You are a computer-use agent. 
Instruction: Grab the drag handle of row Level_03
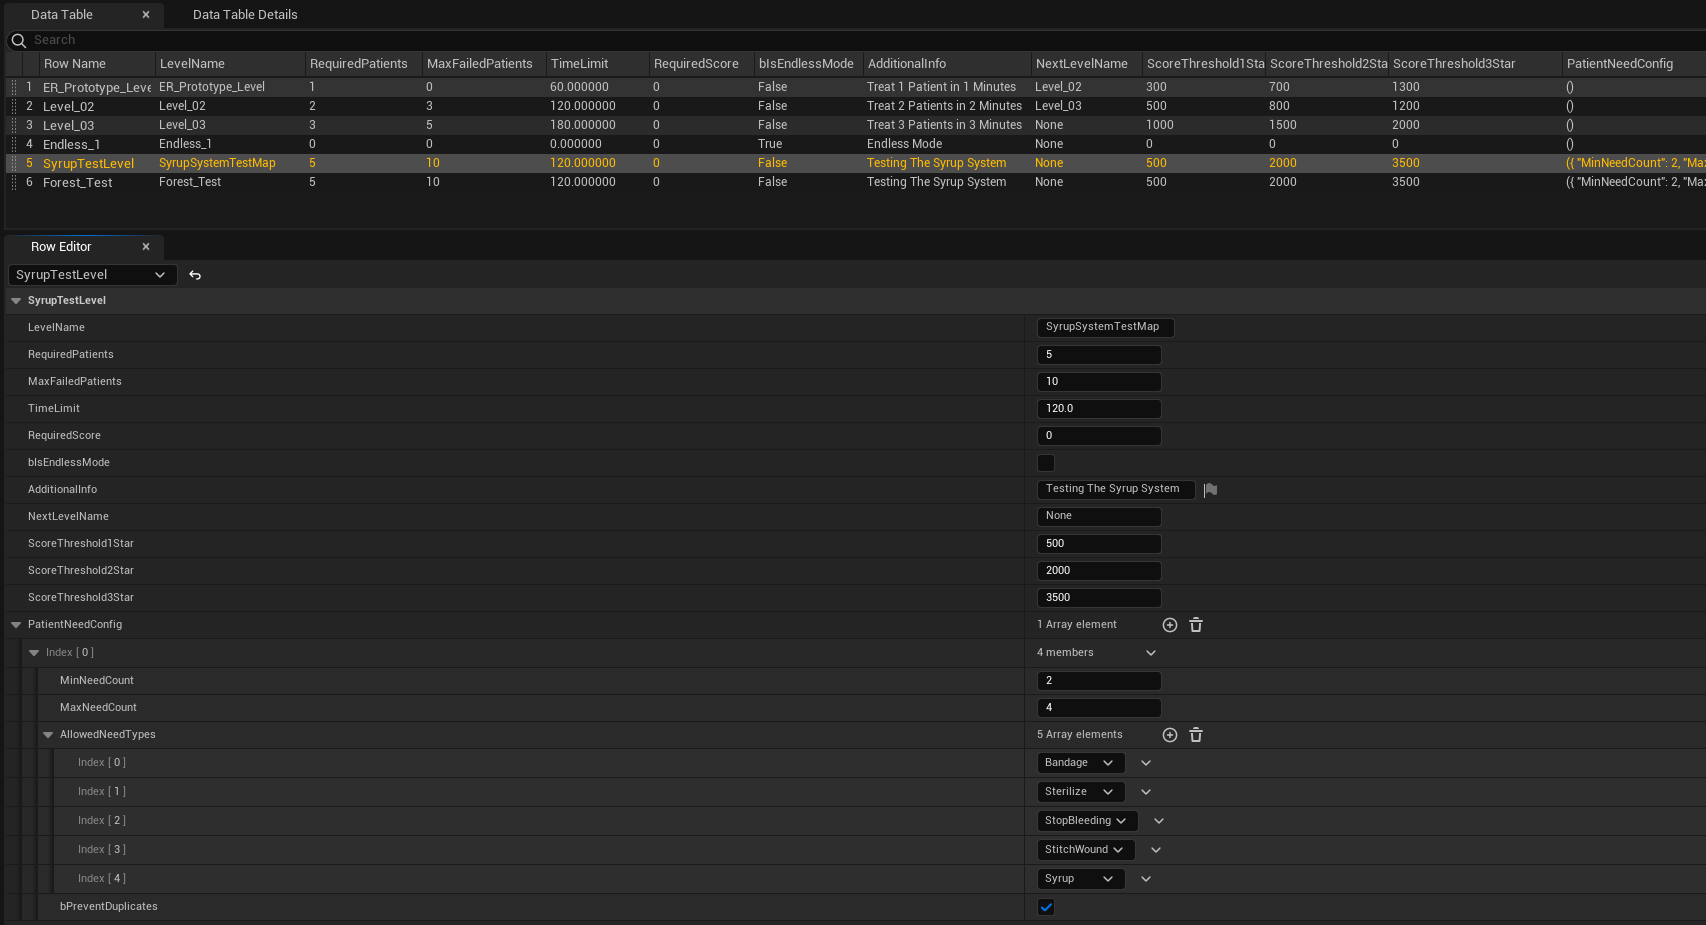point(14,125)
